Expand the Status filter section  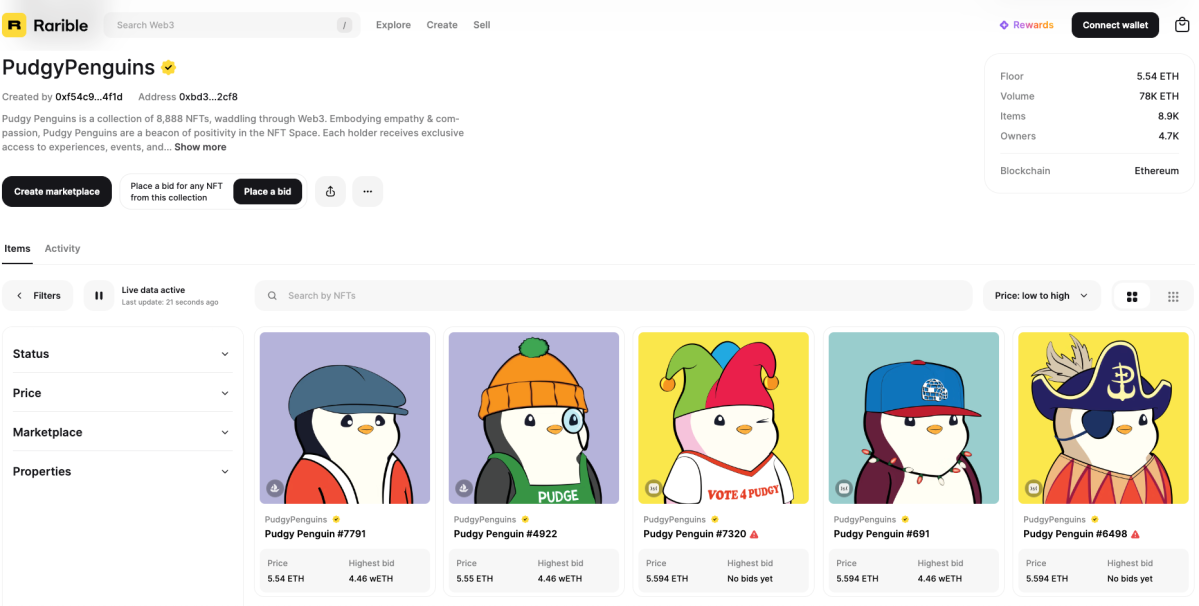coord(122,354)
